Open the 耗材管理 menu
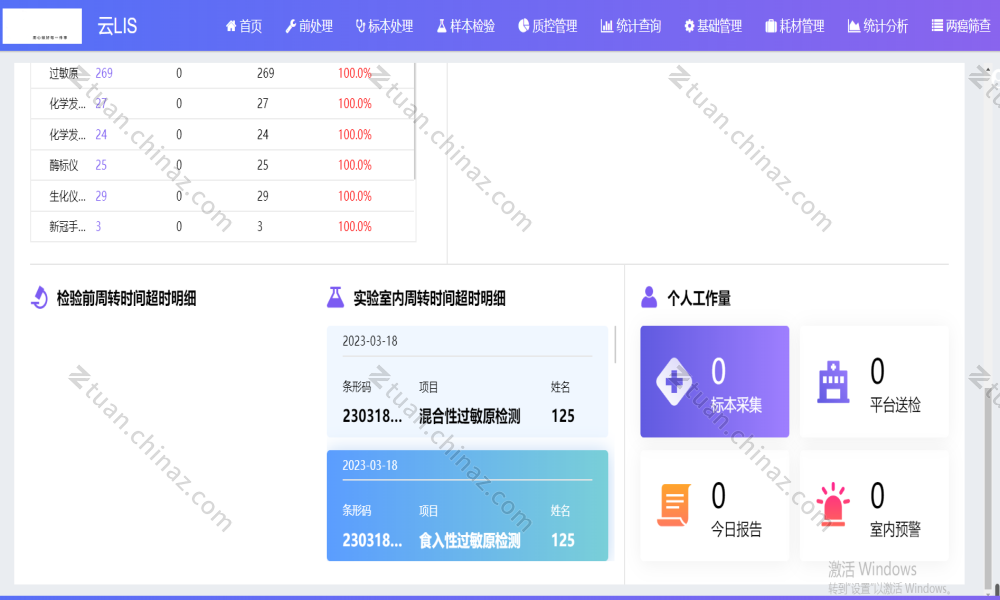 click(795, 26)
